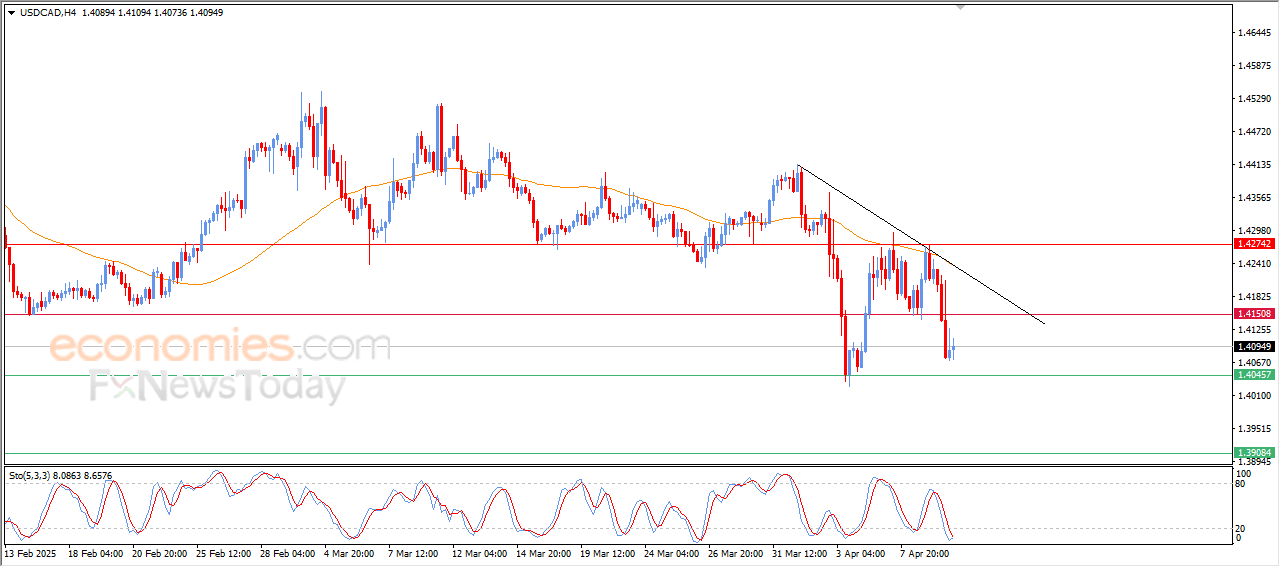
Task: Click the 1.40100 price axis value
Action: 1255,396
